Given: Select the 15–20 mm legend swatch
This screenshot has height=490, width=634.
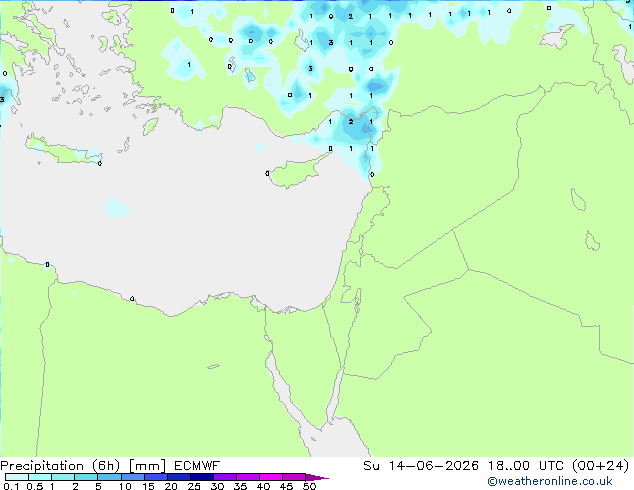Looking at the screenshot, I should [x=155, y=477].
